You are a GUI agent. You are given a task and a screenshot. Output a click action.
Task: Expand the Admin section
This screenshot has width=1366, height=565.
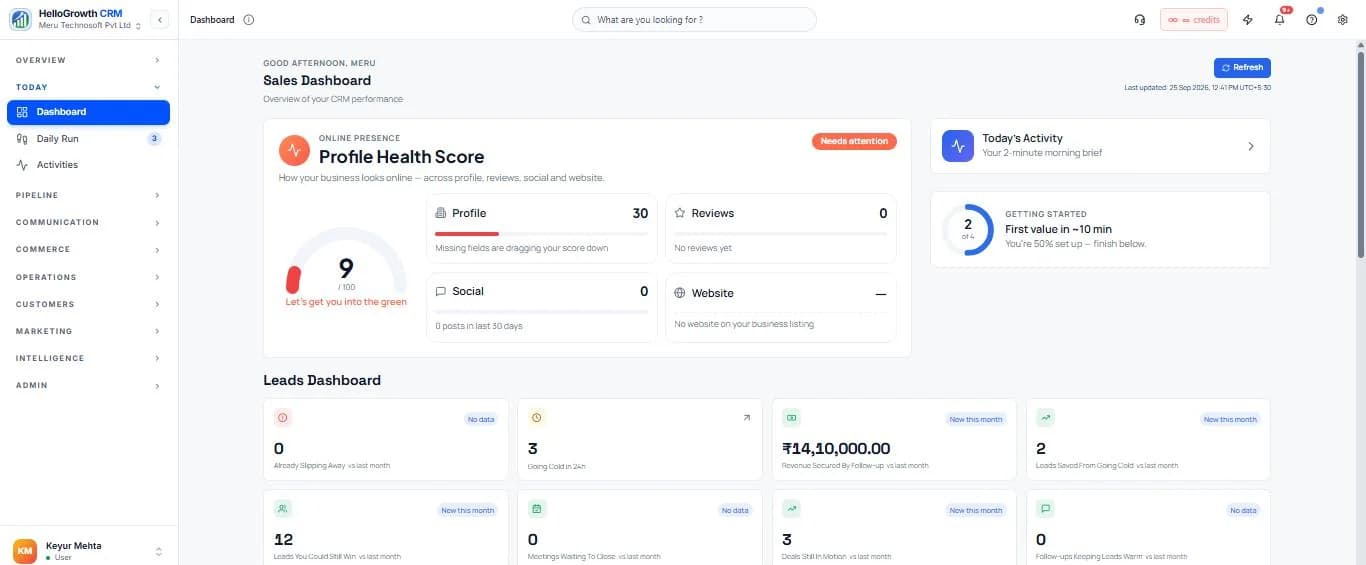(x=88, y=385)
